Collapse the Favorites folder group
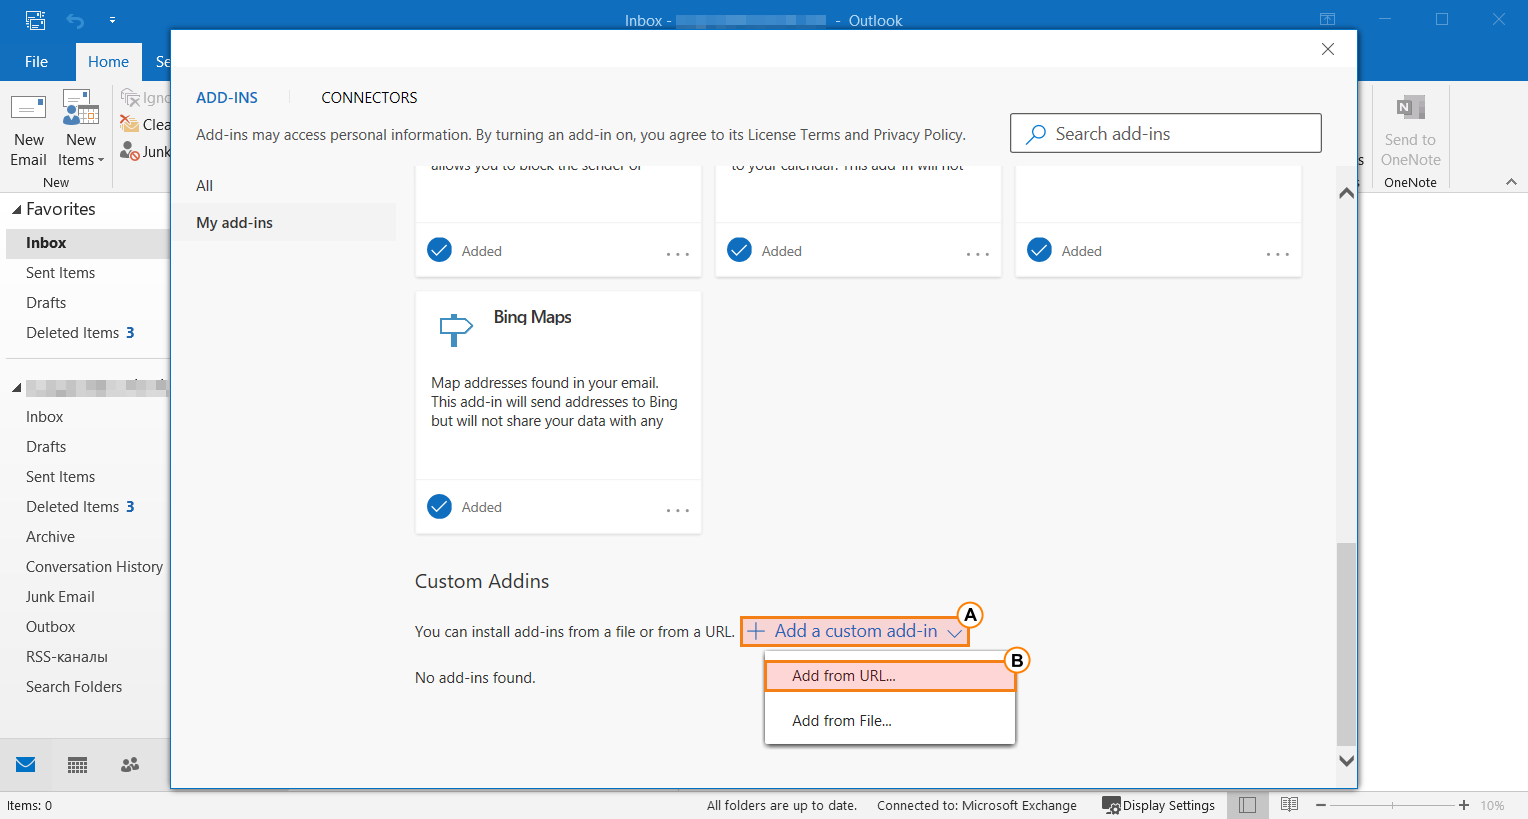Image resolution: width=1528 pixels, height=819 pixels. [x=16, y=210]
